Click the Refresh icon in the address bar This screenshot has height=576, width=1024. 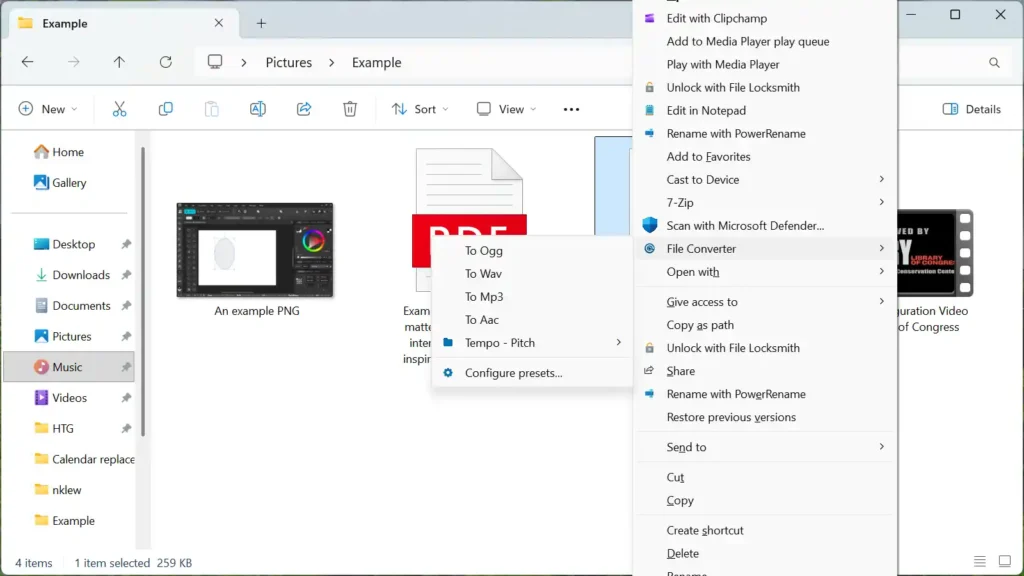pos(165,62)
